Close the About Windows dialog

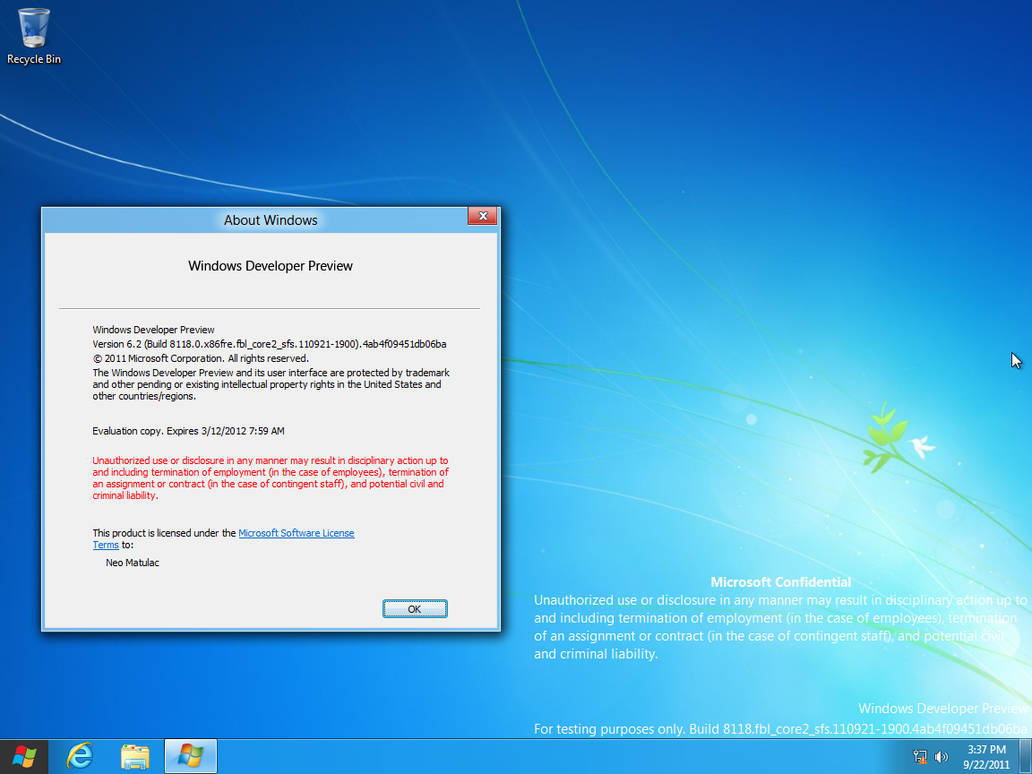click(482, 216)
